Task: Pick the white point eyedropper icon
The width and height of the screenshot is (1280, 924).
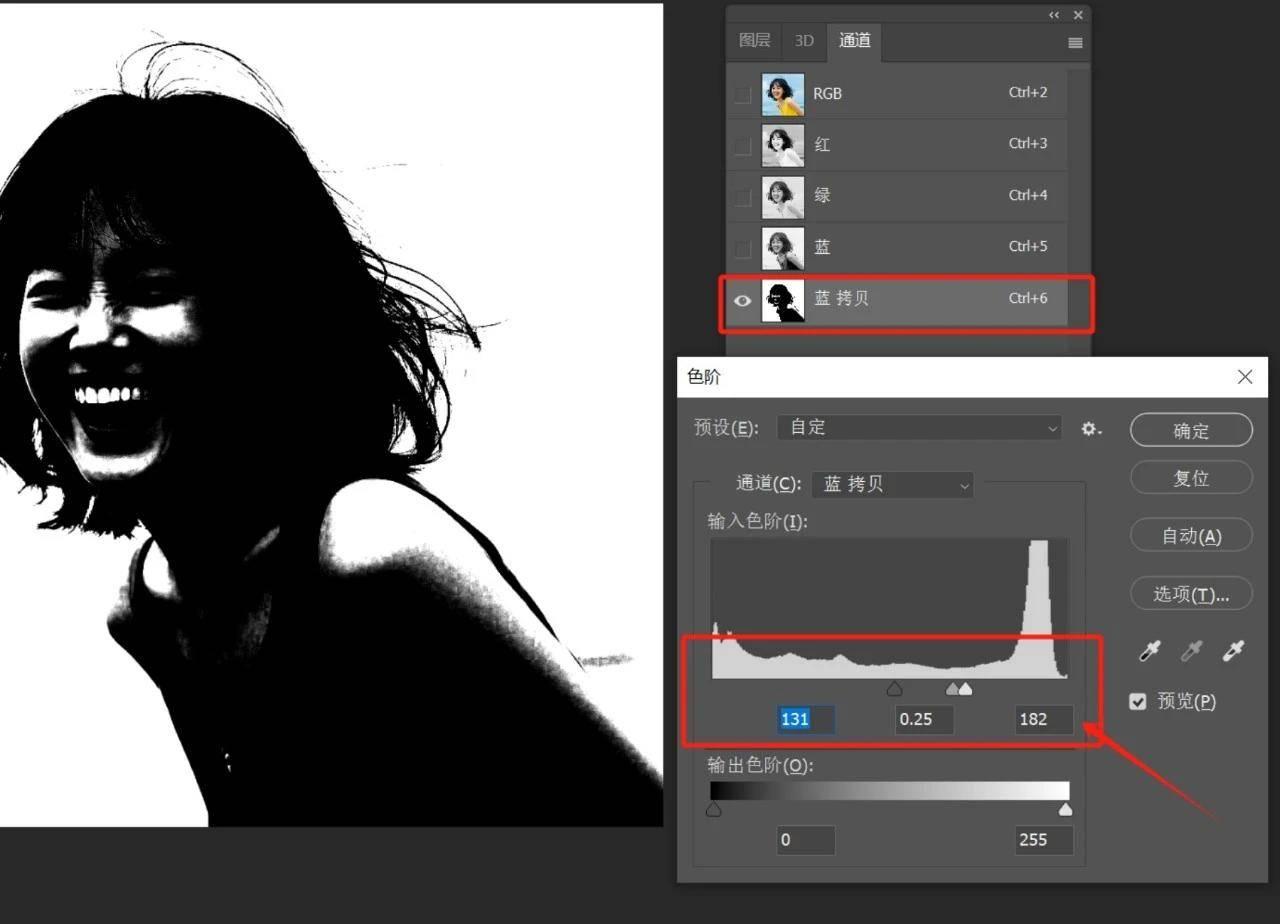Action: (x=1233, y=652)
